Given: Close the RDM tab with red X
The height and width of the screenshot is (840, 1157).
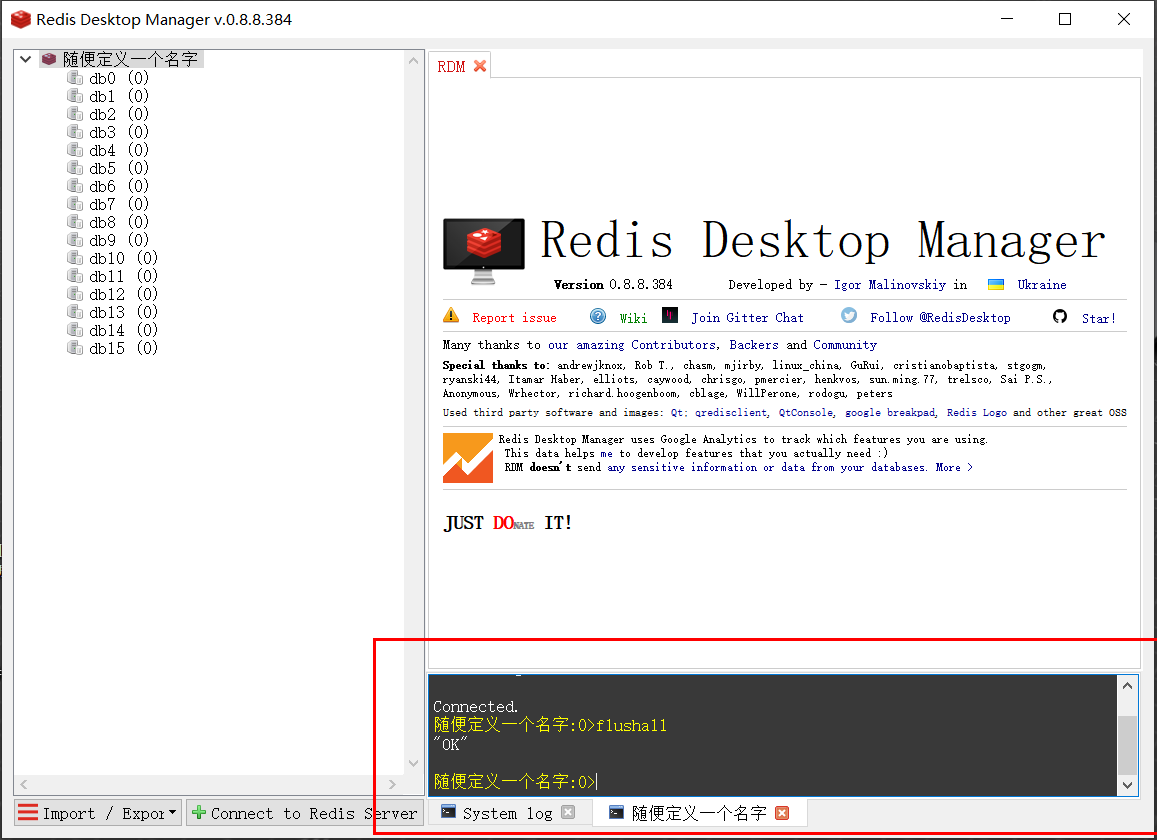Looking at the screenshot, I should (480, 66).
